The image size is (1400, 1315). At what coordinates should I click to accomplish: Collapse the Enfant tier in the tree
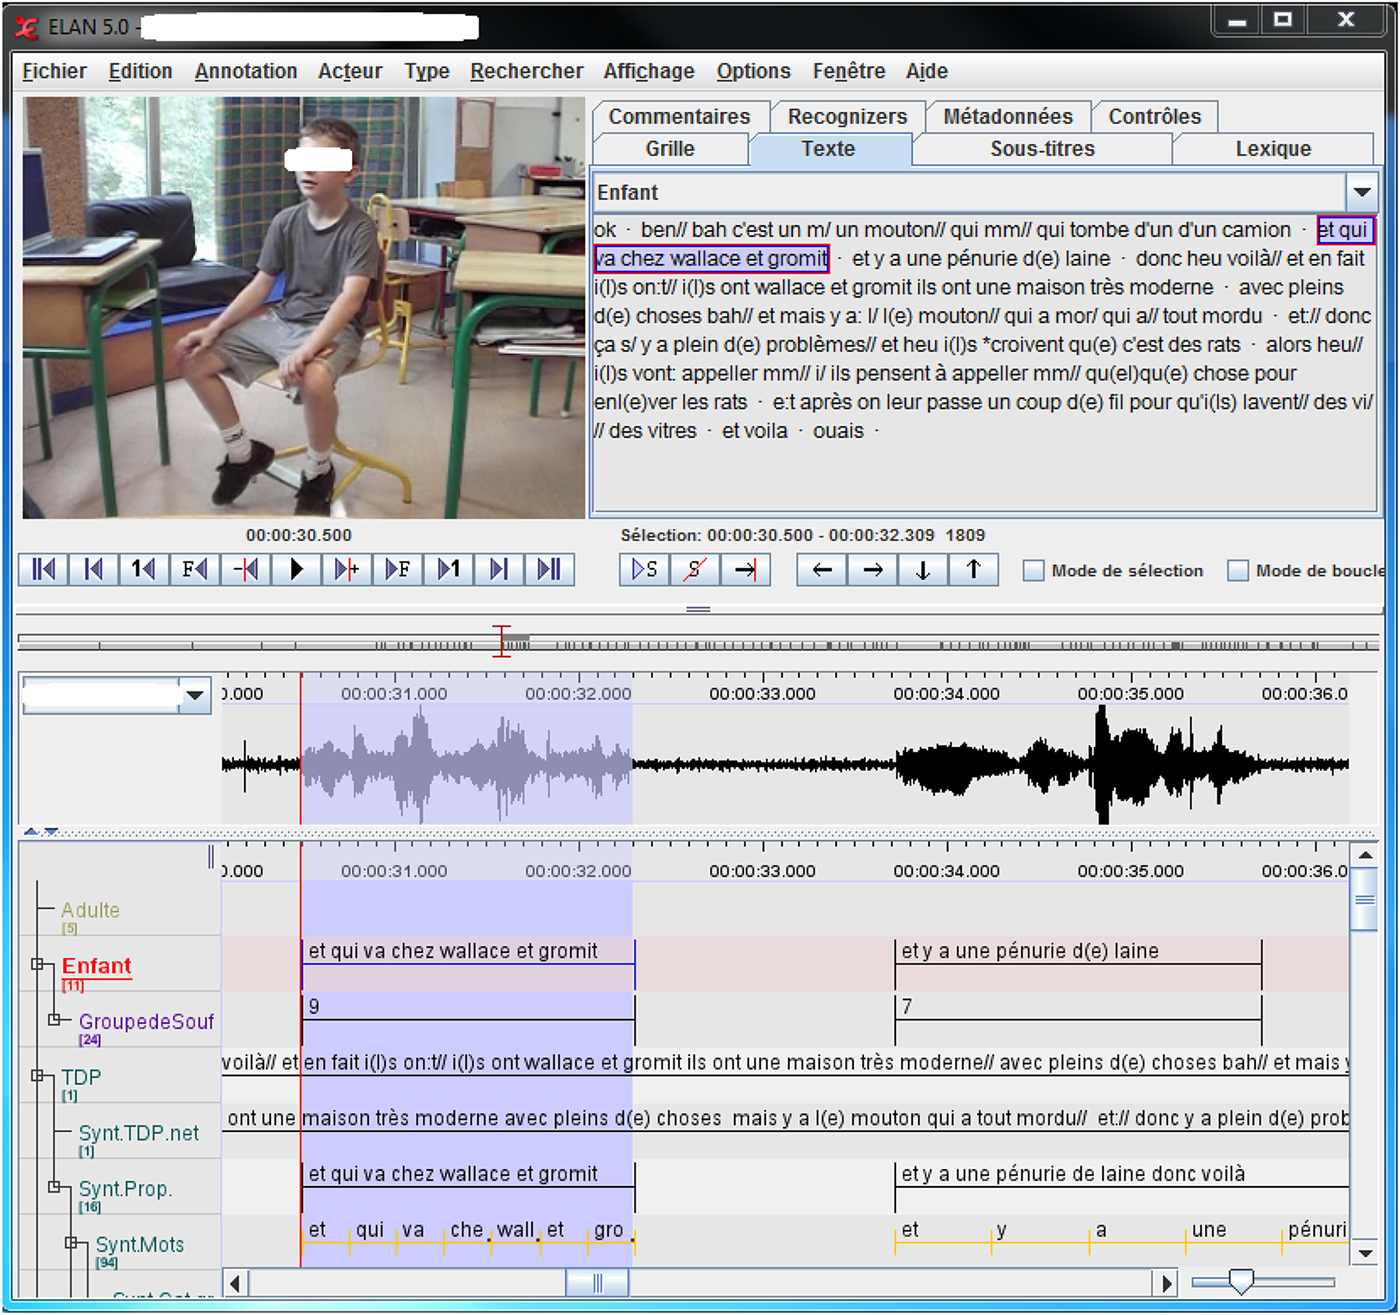38,964
